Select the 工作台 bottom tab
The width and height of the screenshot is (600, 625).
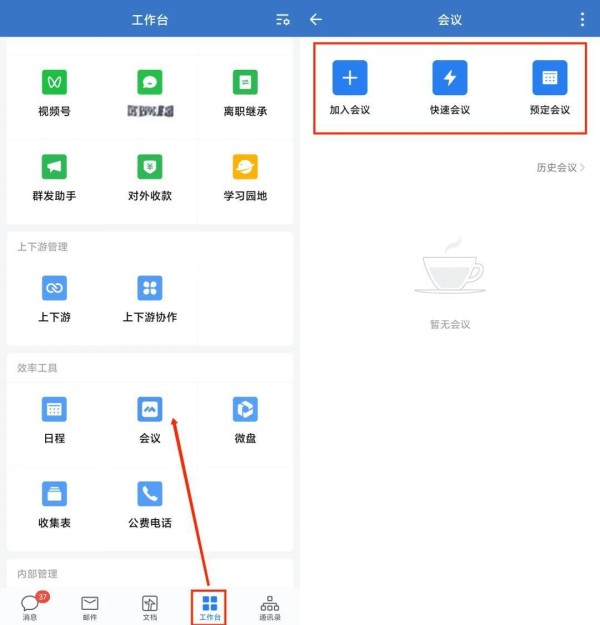[210, 607]
